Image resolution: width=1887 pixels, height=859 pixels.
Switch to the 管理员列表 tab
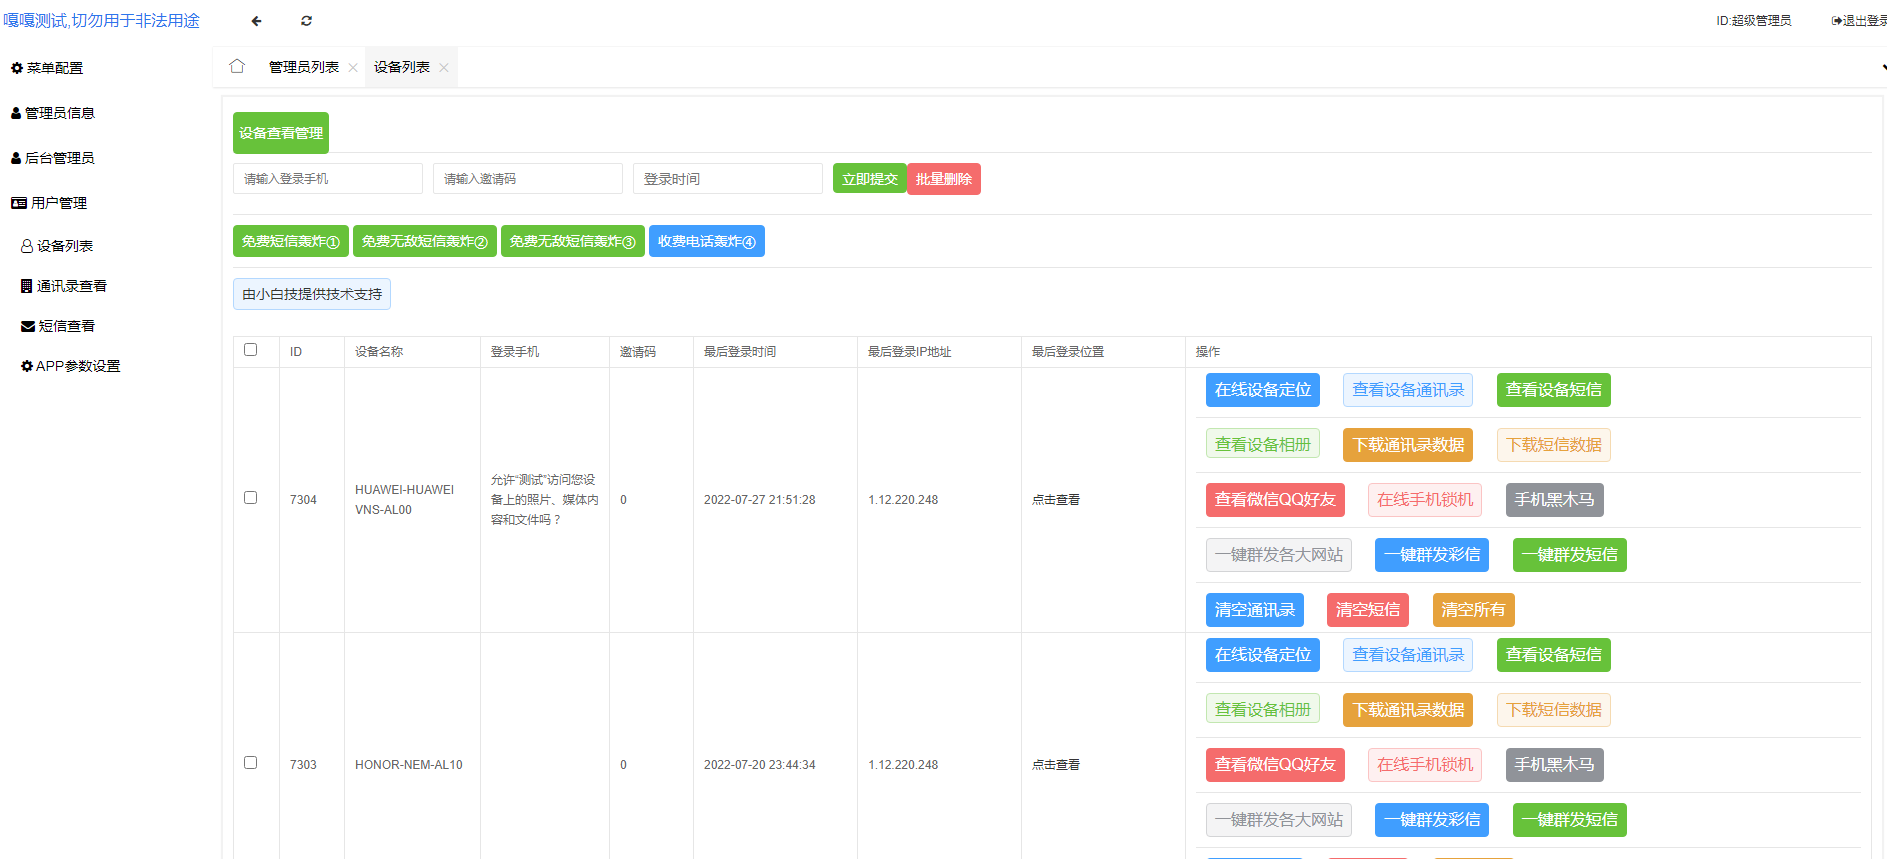tap(303, 67)
